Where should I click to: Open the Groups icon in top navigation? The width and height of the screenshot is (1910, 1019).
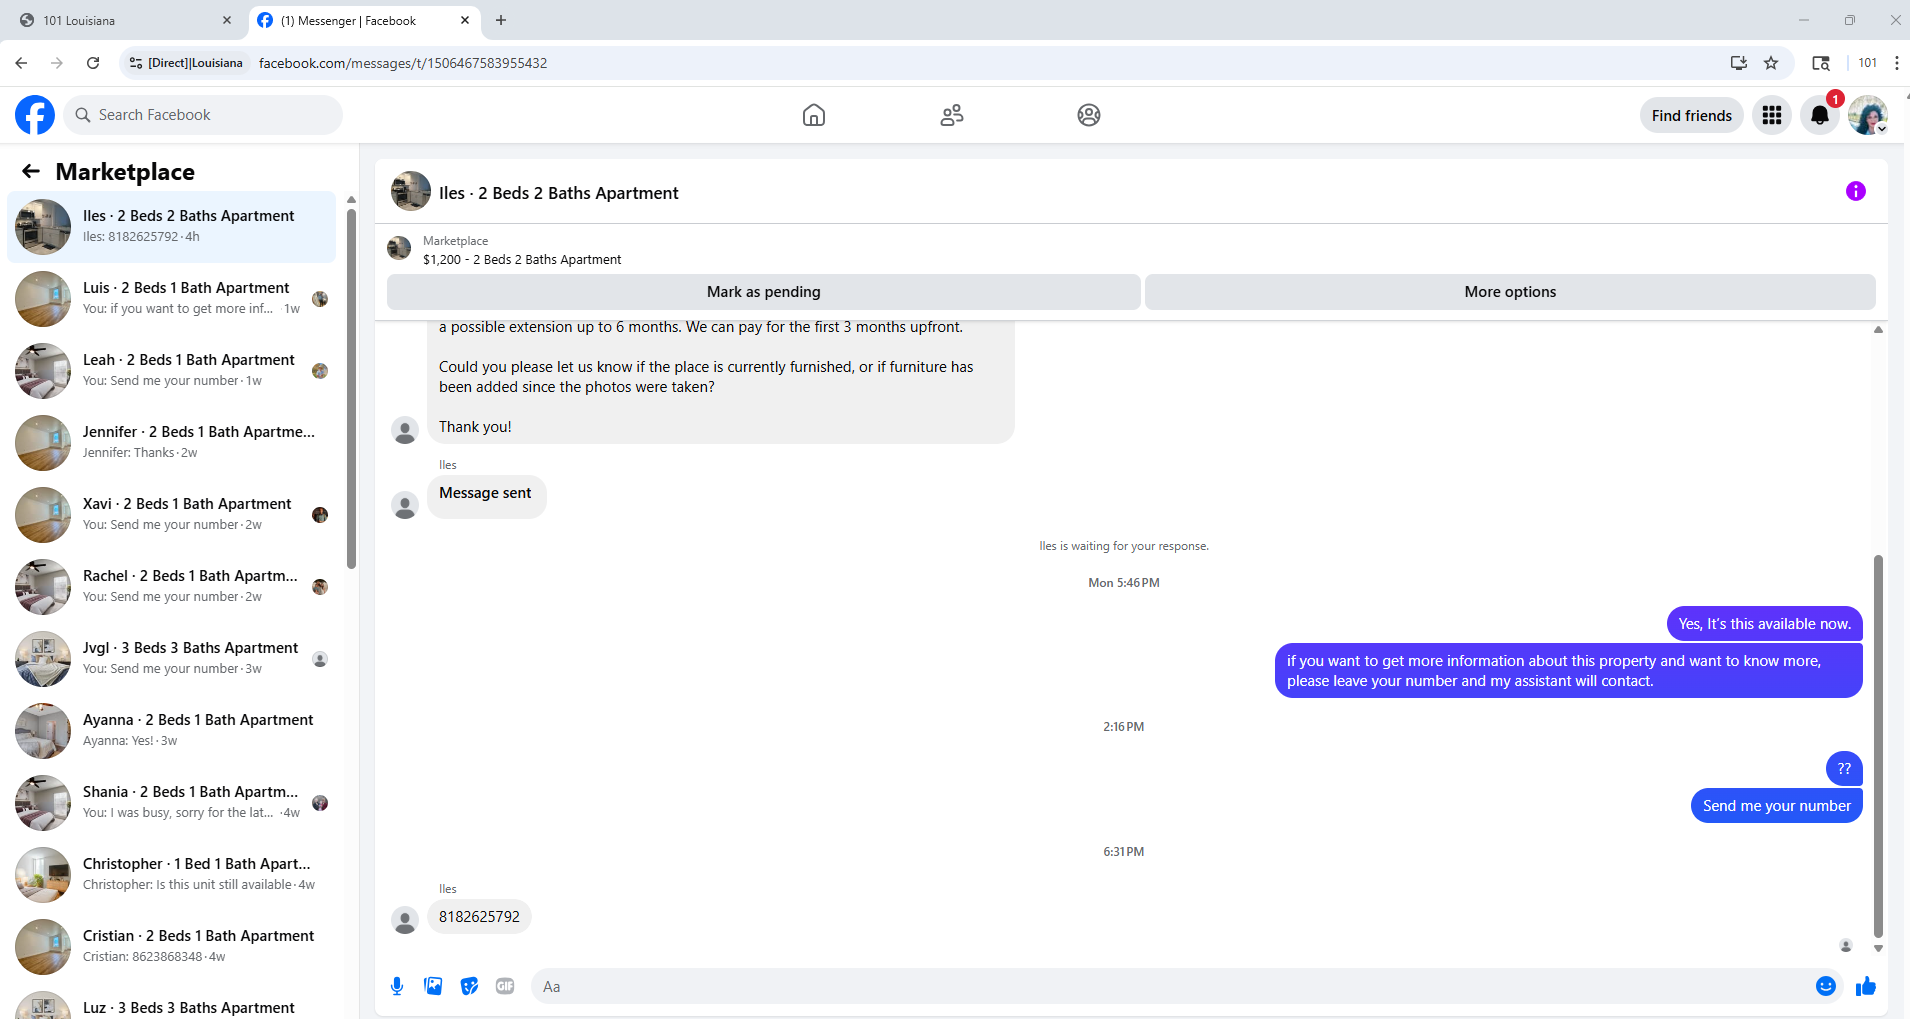pos(1089,115)
